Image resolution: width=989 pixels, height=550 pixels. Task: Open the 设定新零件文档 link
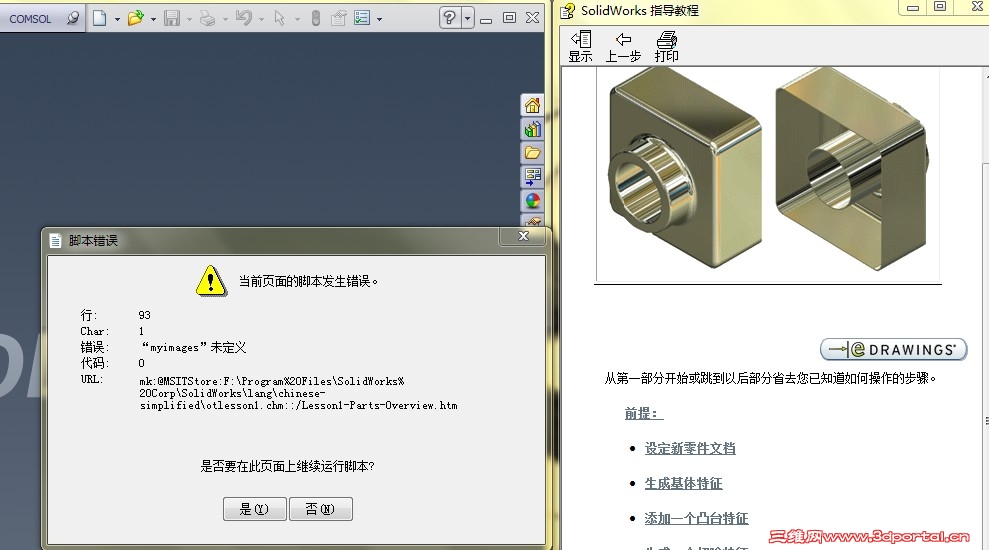coord(690,448)
